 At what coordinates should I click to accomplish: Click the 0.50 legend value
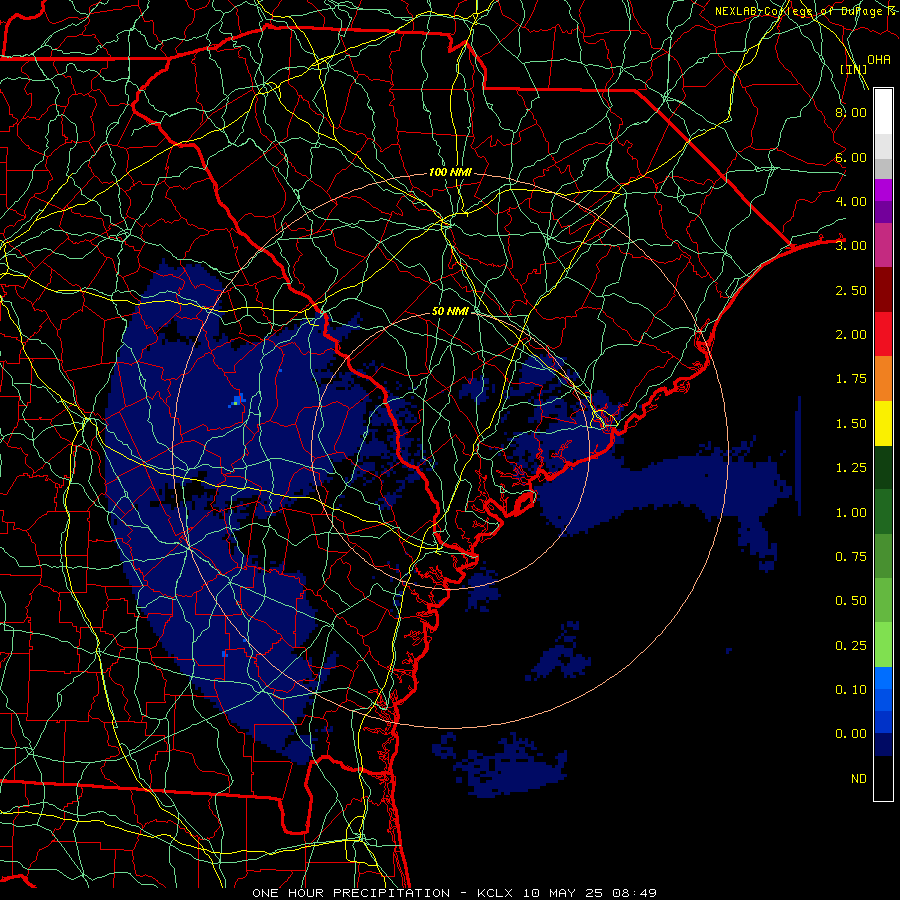tap(851, 601)
